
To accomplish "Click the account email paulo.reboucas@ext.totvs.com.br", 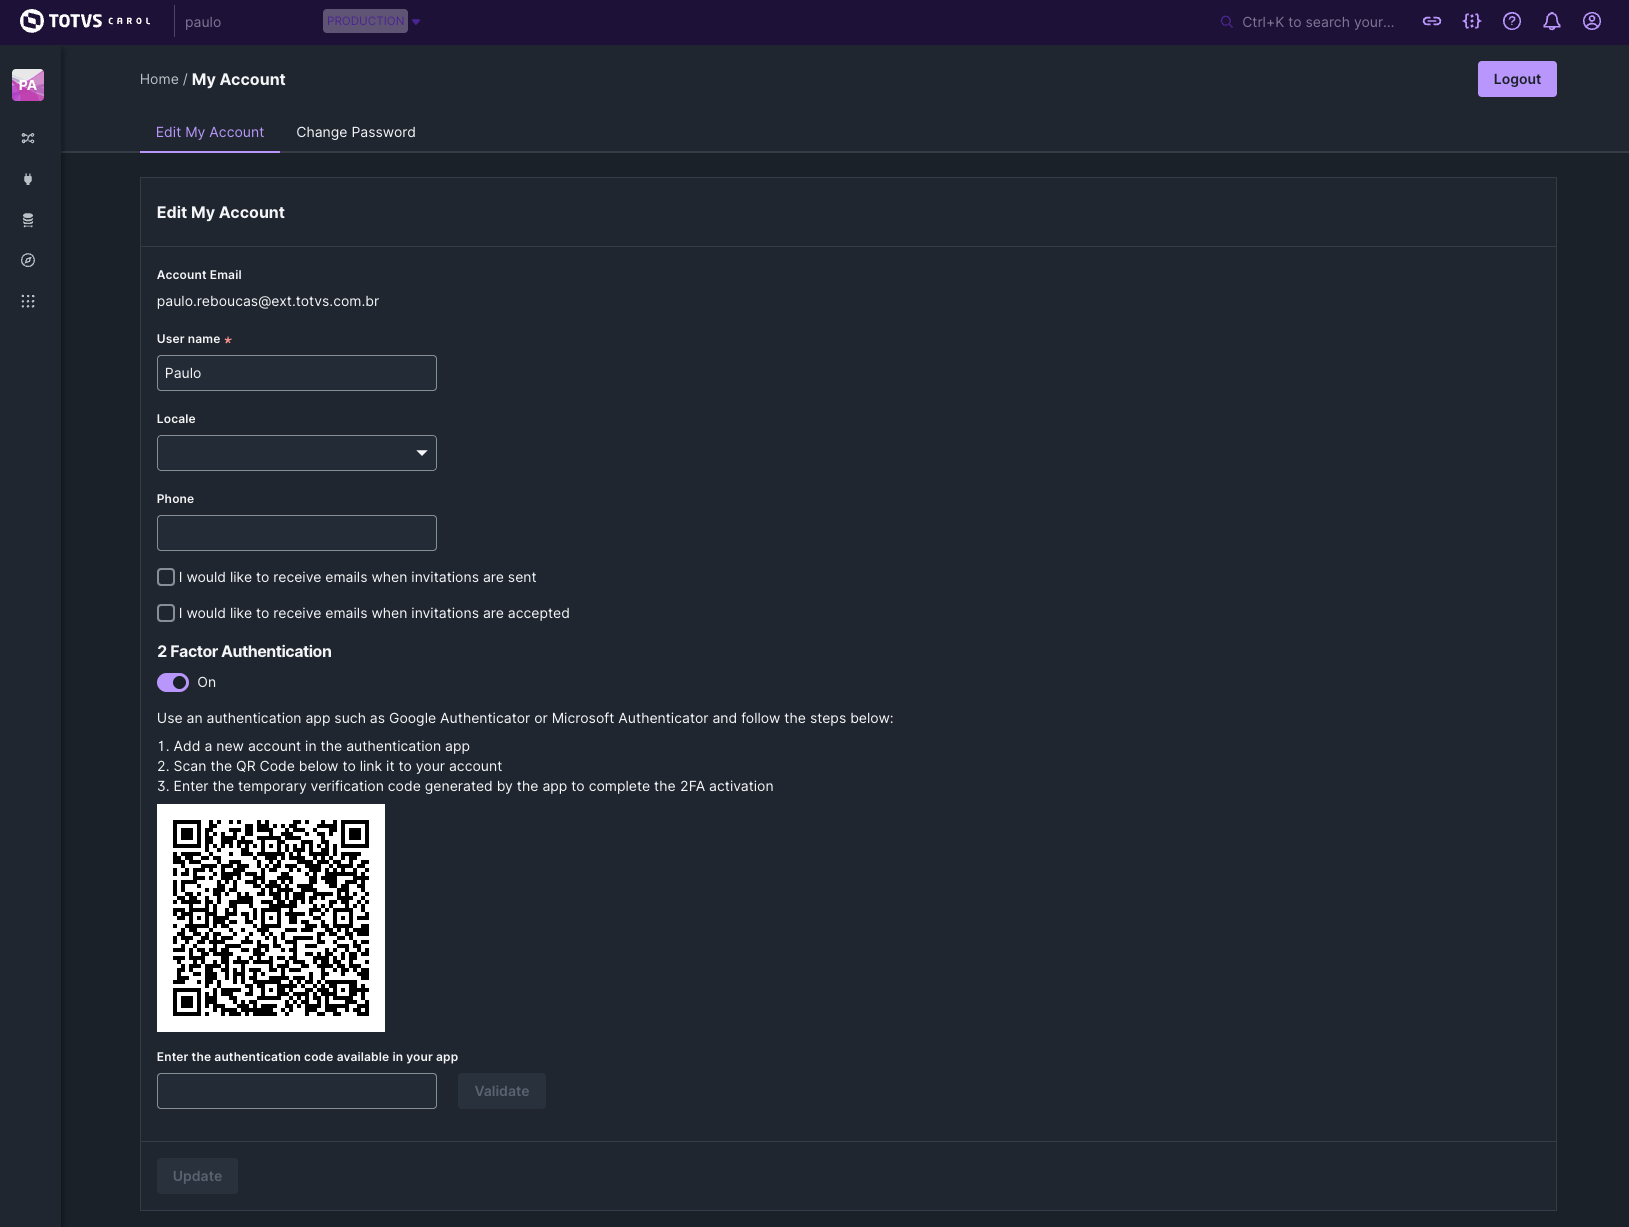I will click(x=268, y=301).
